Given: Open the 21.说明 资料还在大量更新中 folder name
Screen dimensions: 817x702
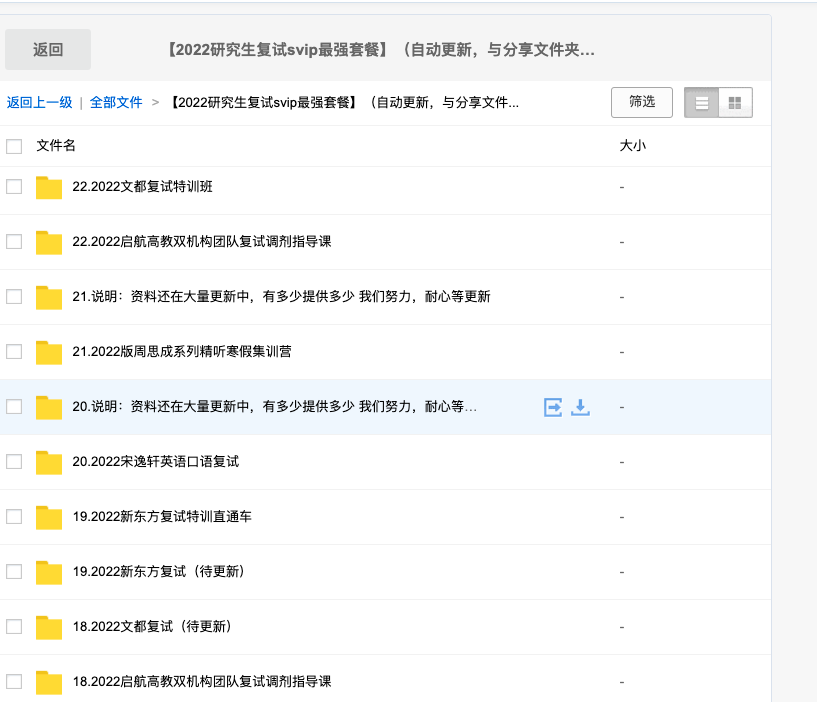Looking at the screenshot, I should pyautogui.click(x=281, y=297).
